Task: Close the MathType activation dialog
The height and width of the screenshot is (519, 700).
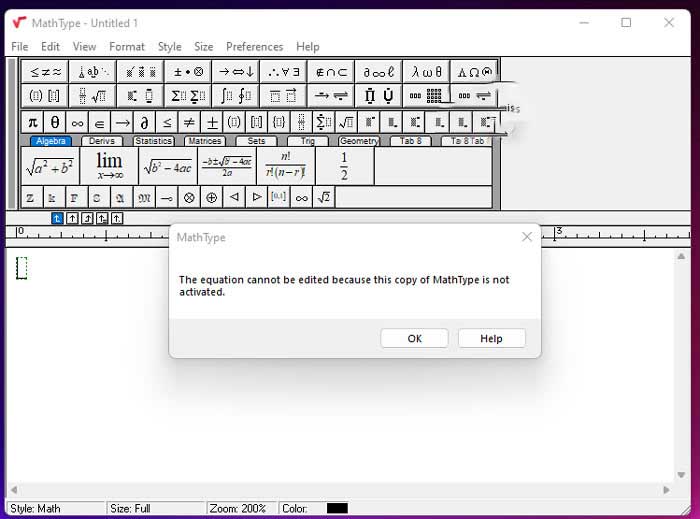Action: pyautogui.click(x=527, y=237)
